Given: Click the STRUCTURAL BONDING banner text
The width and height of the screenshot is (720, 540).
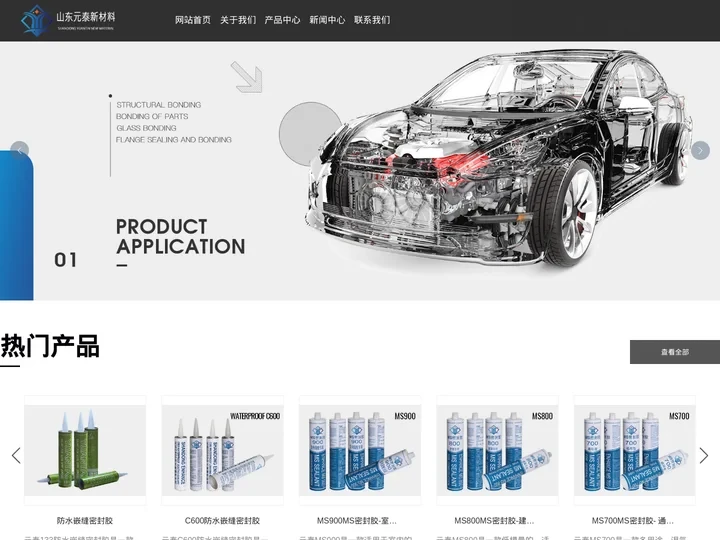Looking at the screenshot, I should point(158,105).
